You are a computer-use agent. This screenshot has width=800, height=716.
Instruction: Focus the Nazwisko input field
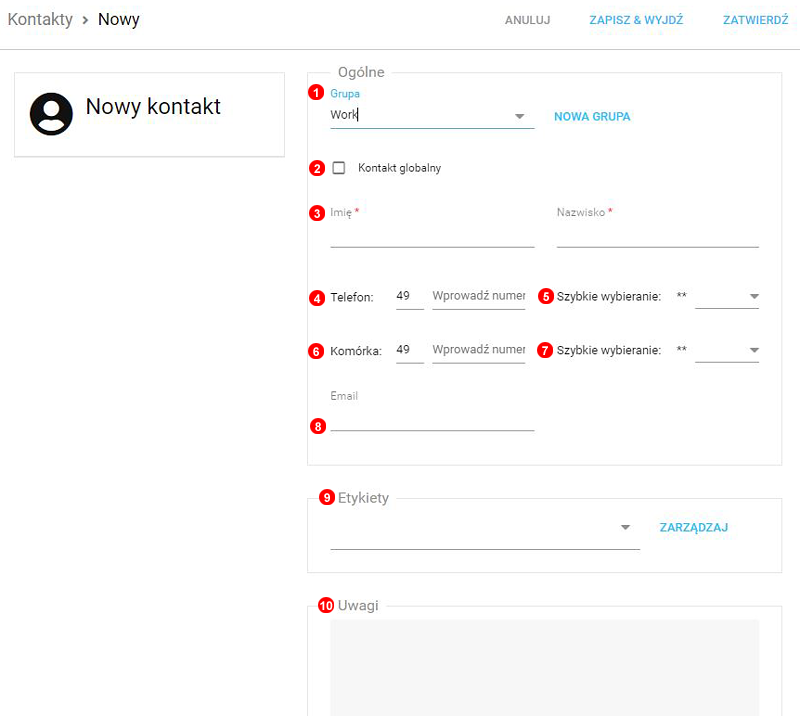point(657,235)
